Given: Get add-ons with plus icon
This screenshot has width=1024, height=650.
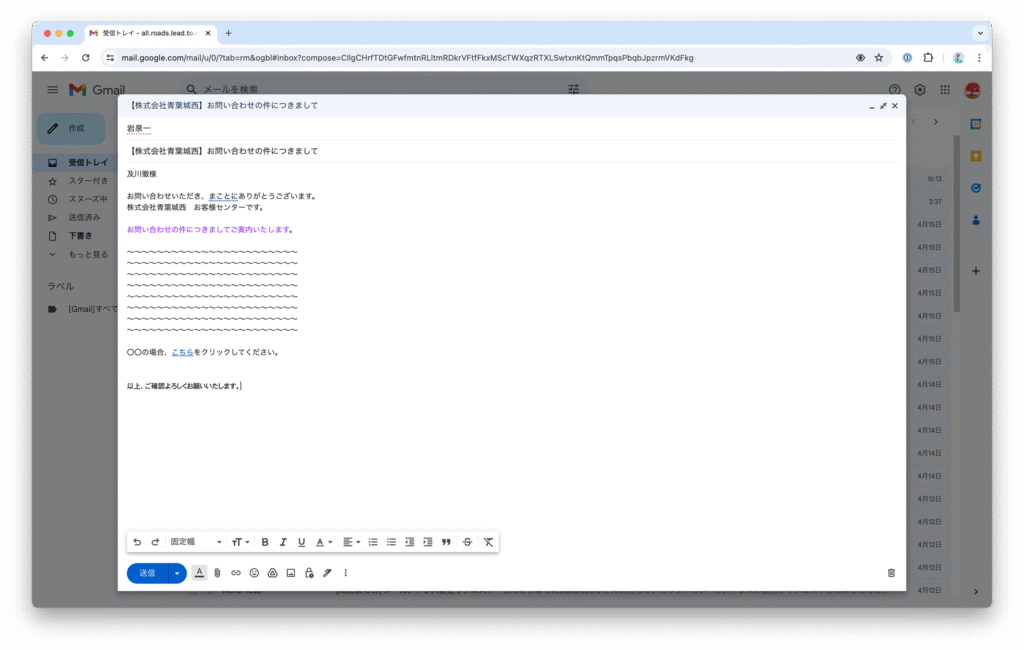Looking at the screenshot, I should (976, 270).
